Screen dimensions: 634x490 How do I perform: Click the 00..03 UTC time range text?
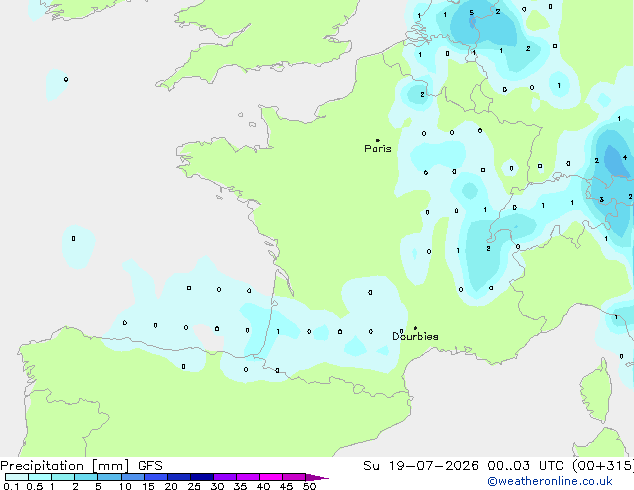click(x=526, y=466)
